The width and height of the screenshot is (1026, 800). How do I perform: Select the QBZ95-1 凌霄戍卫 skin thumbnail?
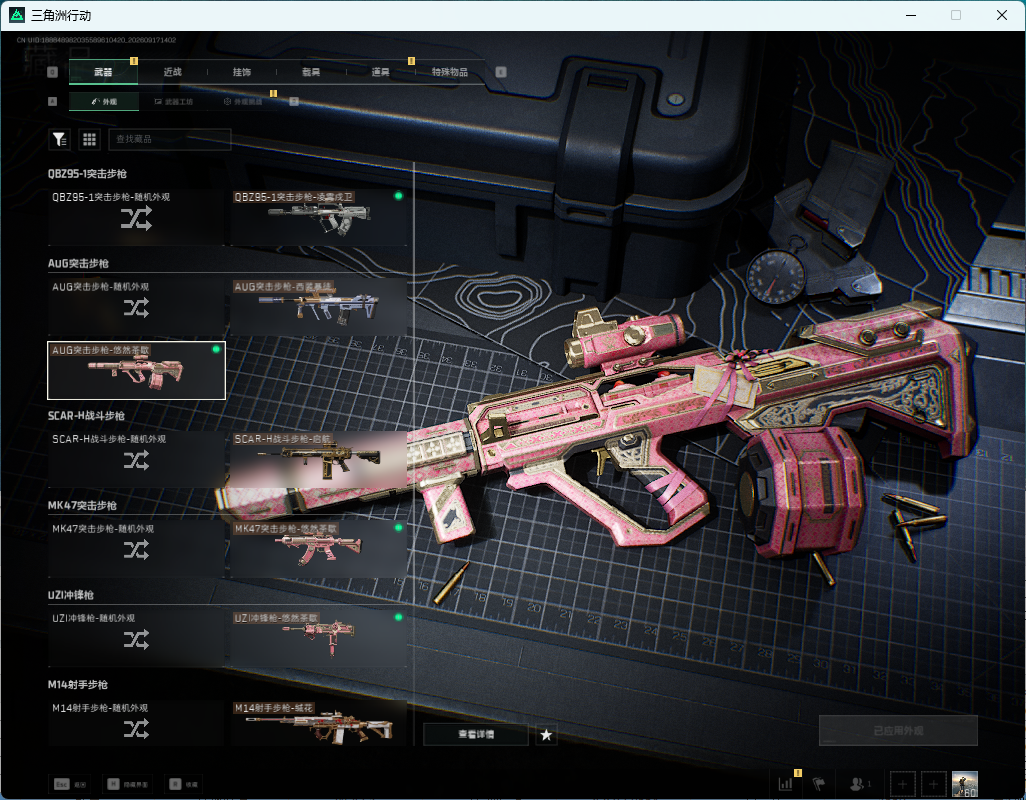319,217
